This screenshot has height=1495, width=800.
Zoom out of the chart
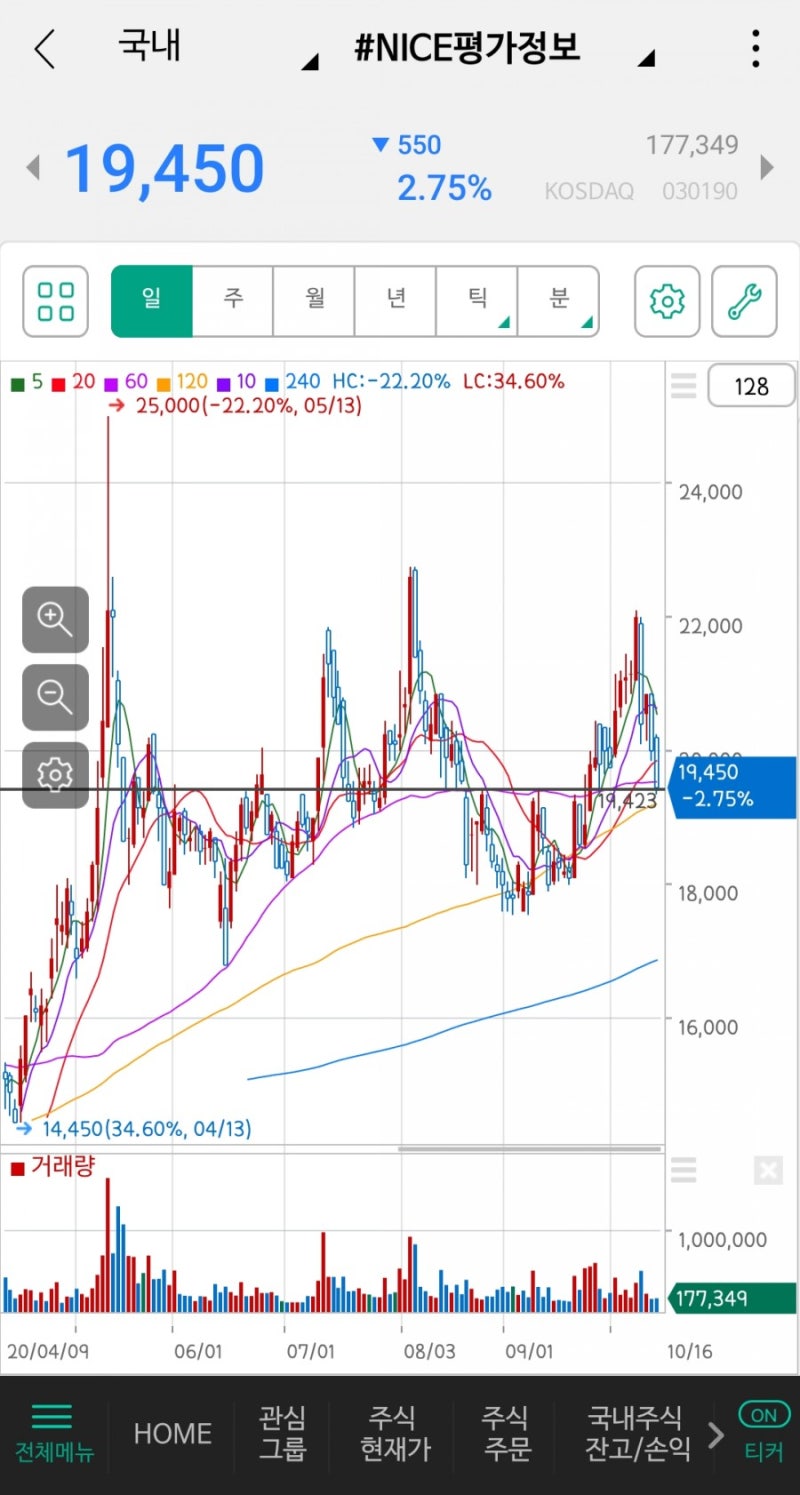coord(55,697)
